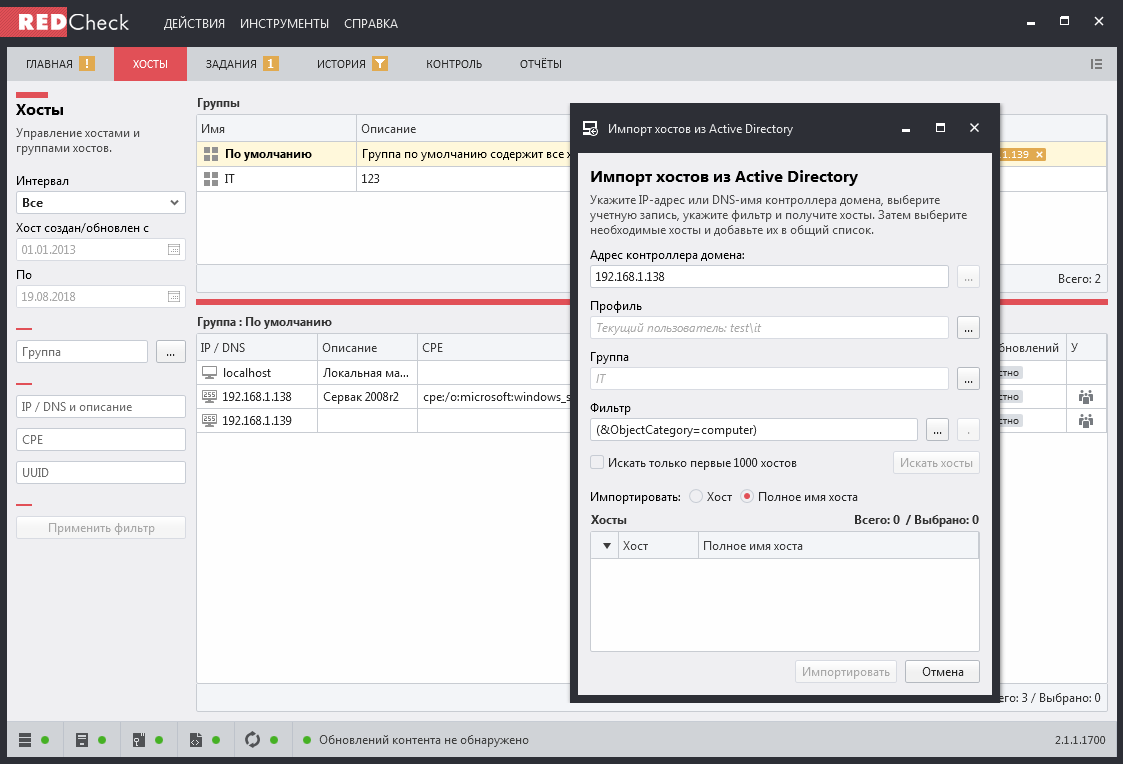This screenshot has height=764, width=1123.
Task: Click the users icon in 192.168.1.138 row
Action: click(x=1086, y=397)
